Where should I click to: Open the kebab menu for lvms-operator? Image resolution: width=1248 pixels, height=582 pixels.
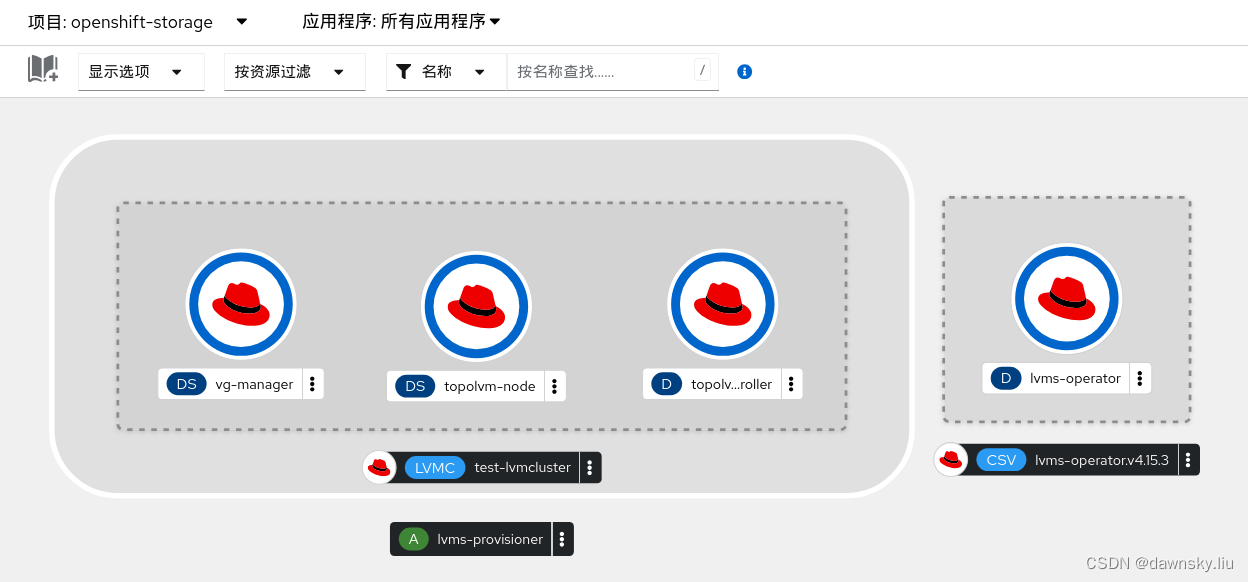[x=1140, y=378]
